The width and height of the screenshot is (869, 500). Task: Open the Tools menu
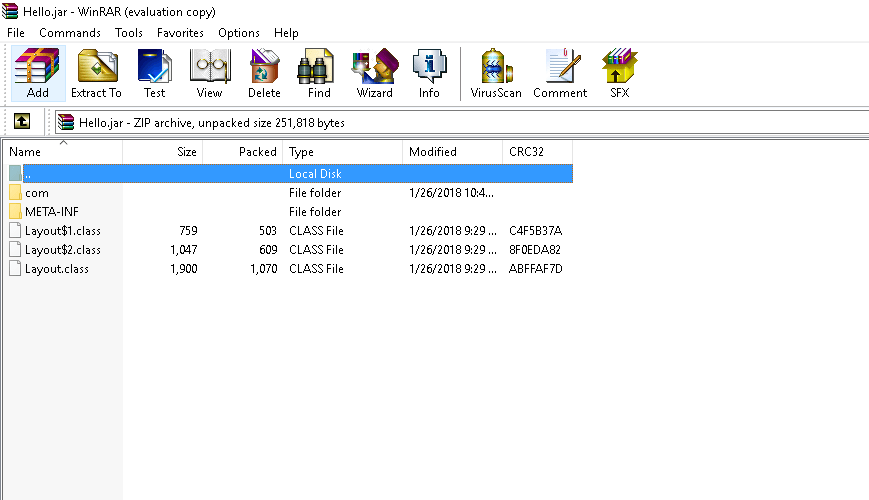point(129,33)
